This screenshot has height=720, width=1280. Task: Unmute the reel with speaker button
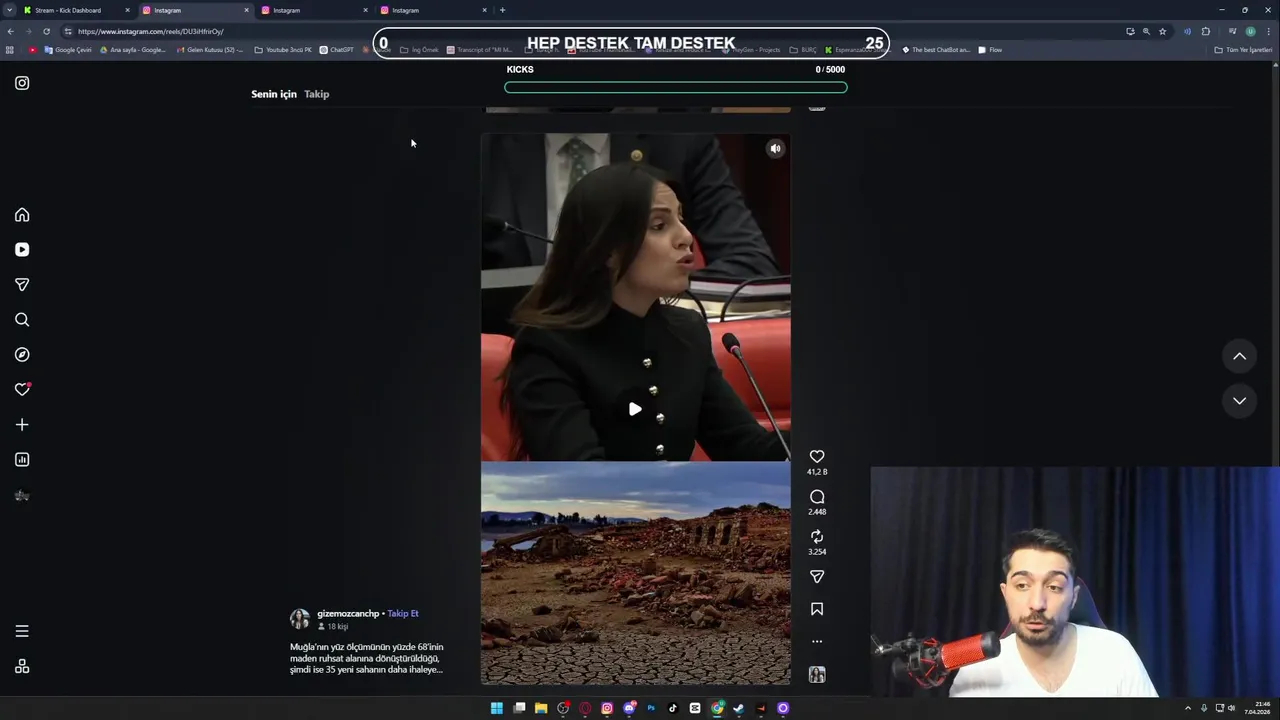tap(775, 149)
